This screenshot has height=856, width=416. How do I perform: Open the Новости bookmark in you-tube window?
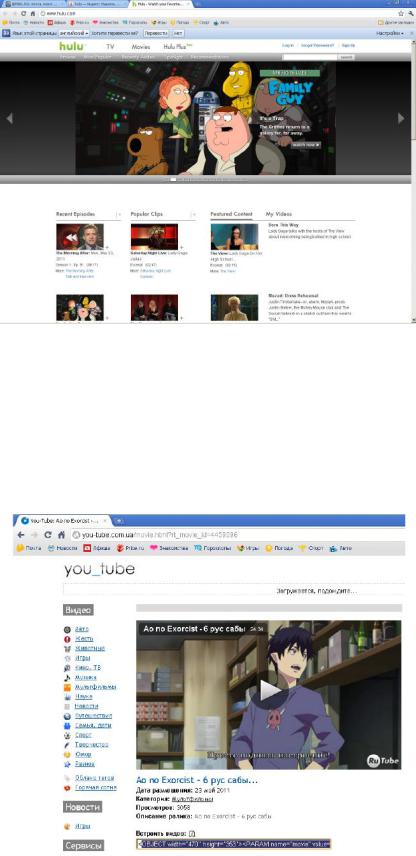coord(62,548)
